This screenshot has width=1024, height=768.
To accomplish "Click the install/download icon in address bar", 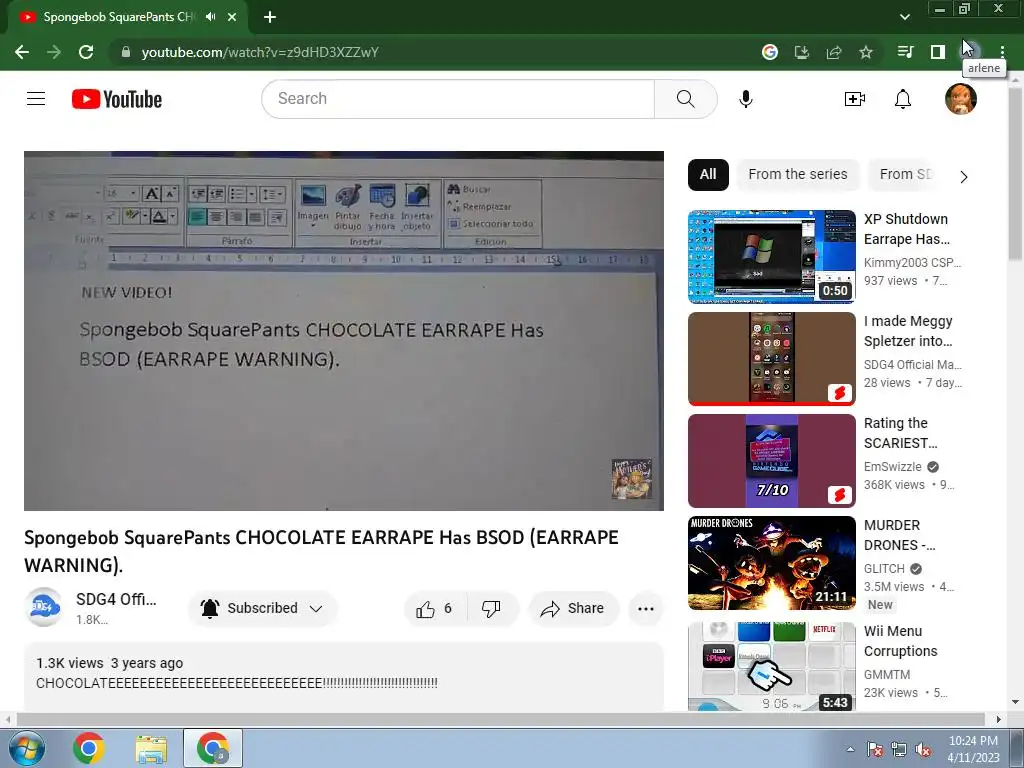I will coord(802,52).
